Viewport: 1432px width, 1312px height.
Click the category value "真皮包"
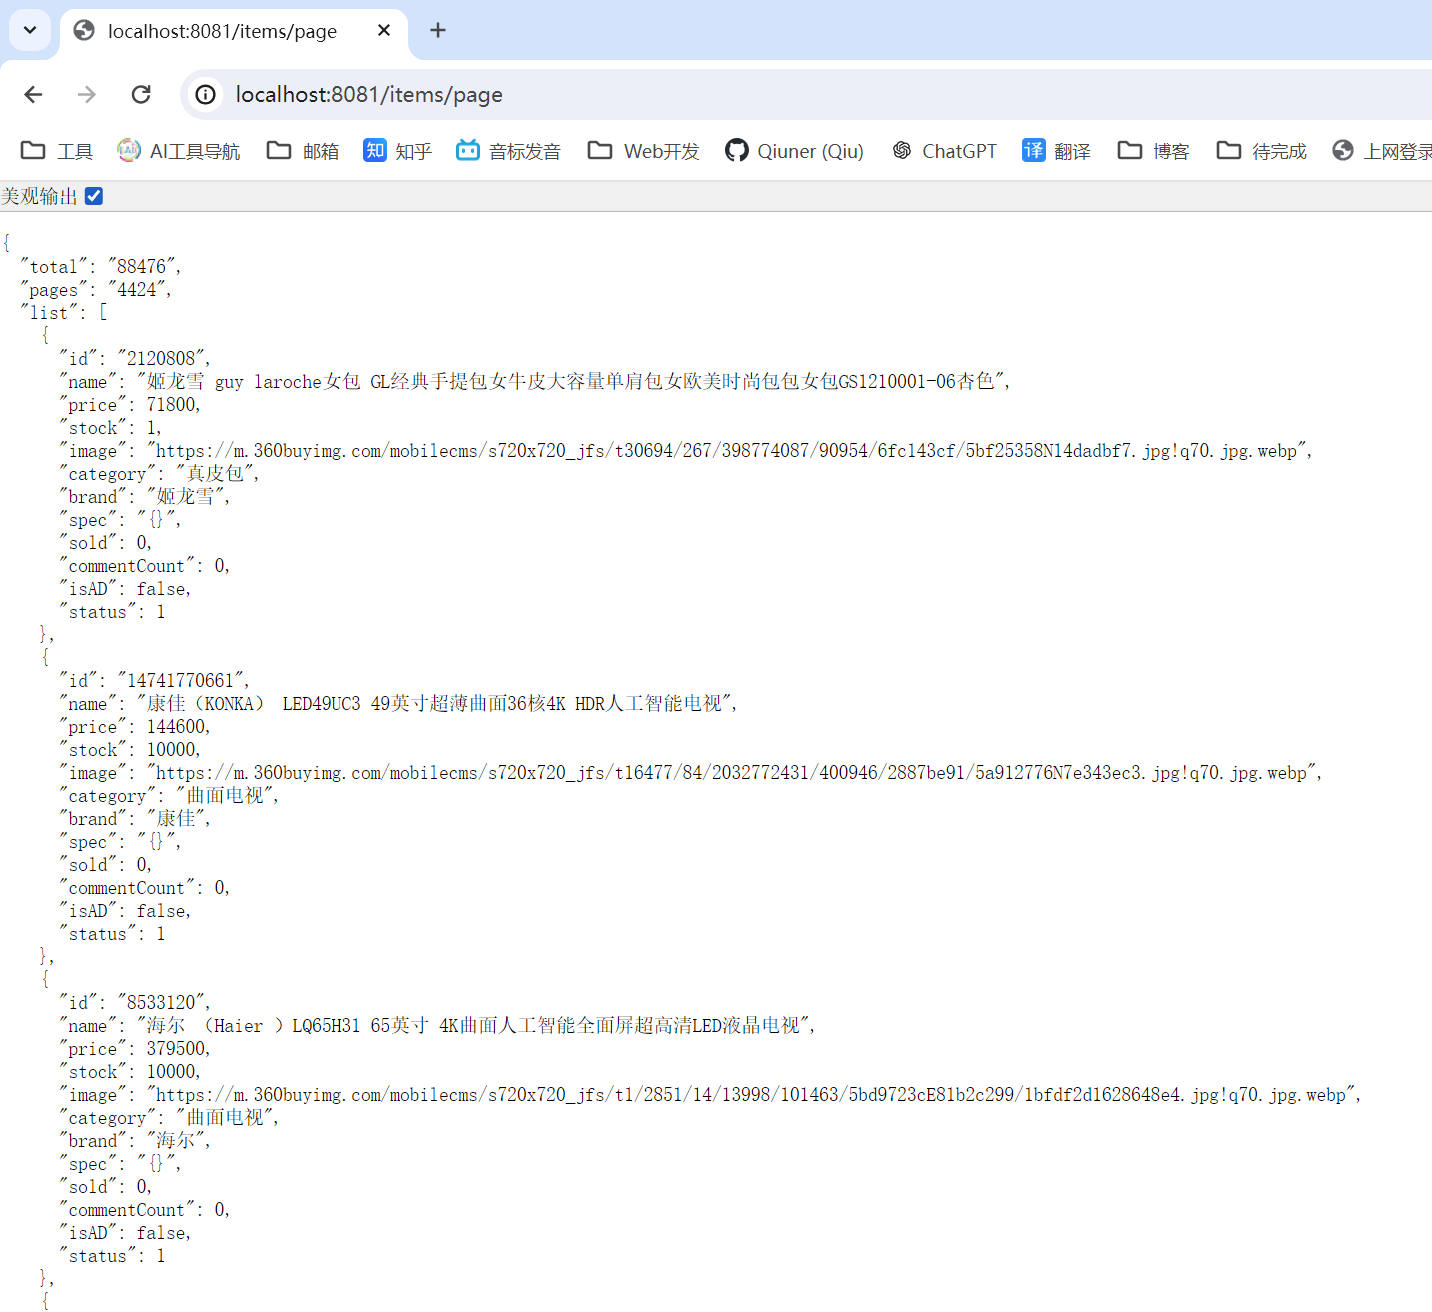(x=214, y=473)
